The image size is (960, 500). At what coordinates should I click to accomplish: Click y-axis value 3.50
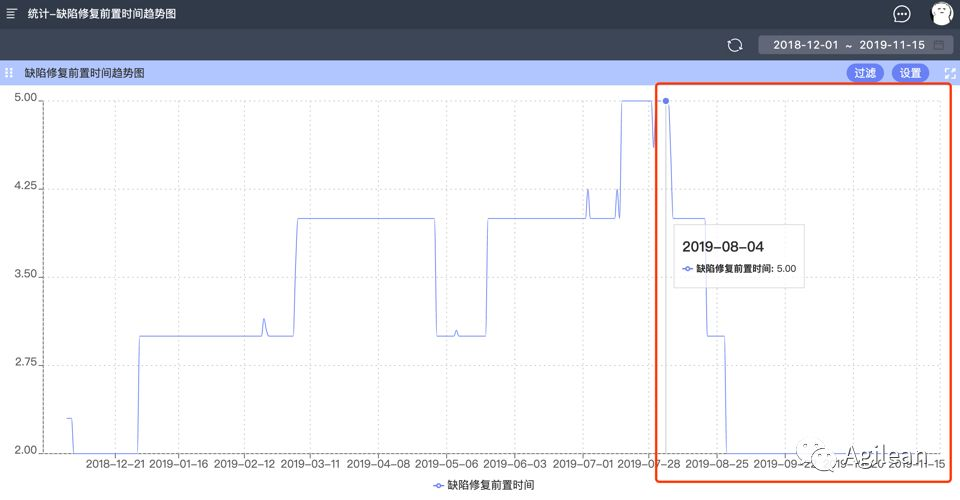click(x=26, y=274)
